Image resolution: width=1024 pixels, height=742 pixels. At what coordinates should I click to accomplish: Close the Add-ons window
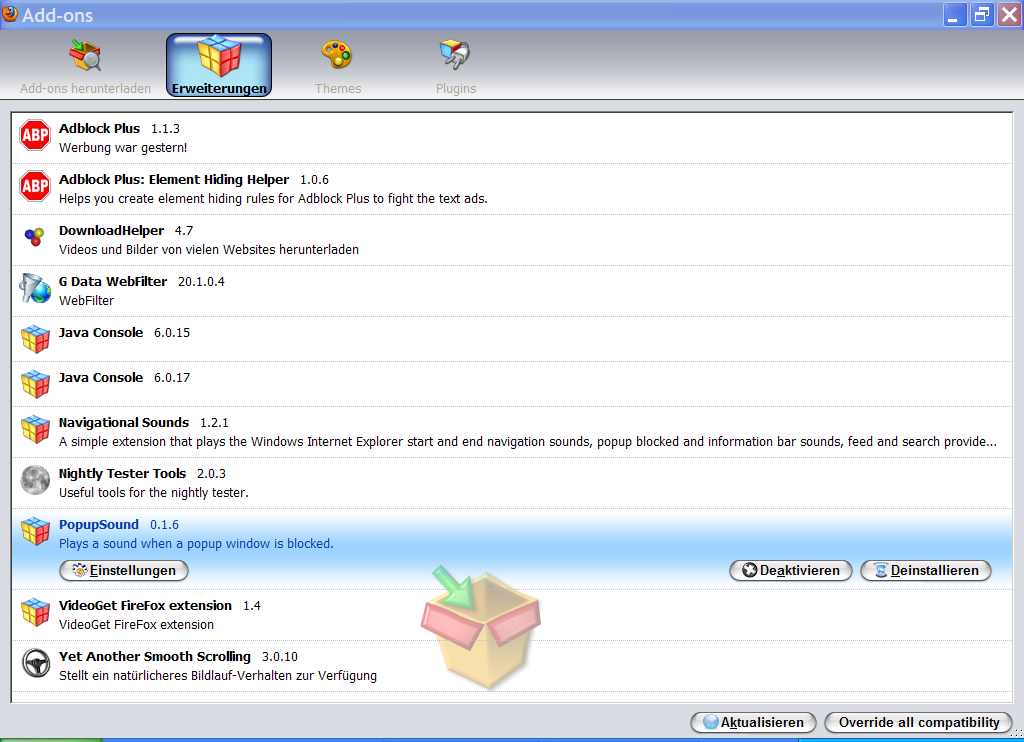(x=1009, y=14)
